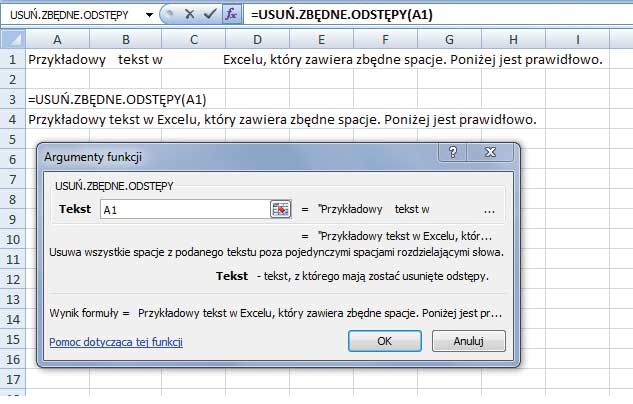Select cell A4 with the cleaned text
This screenshot has width=633, height=404.
[56, 120]
